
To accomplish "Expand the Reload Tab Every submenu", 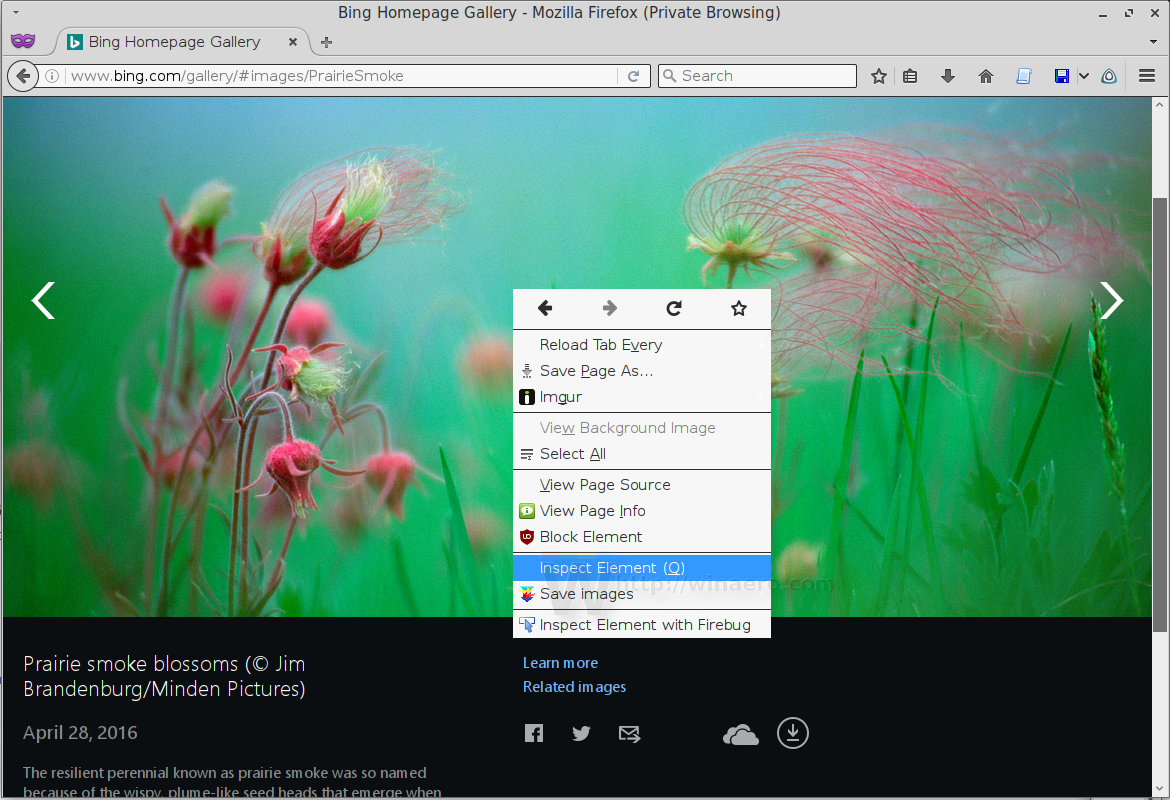I will point(600,344).
